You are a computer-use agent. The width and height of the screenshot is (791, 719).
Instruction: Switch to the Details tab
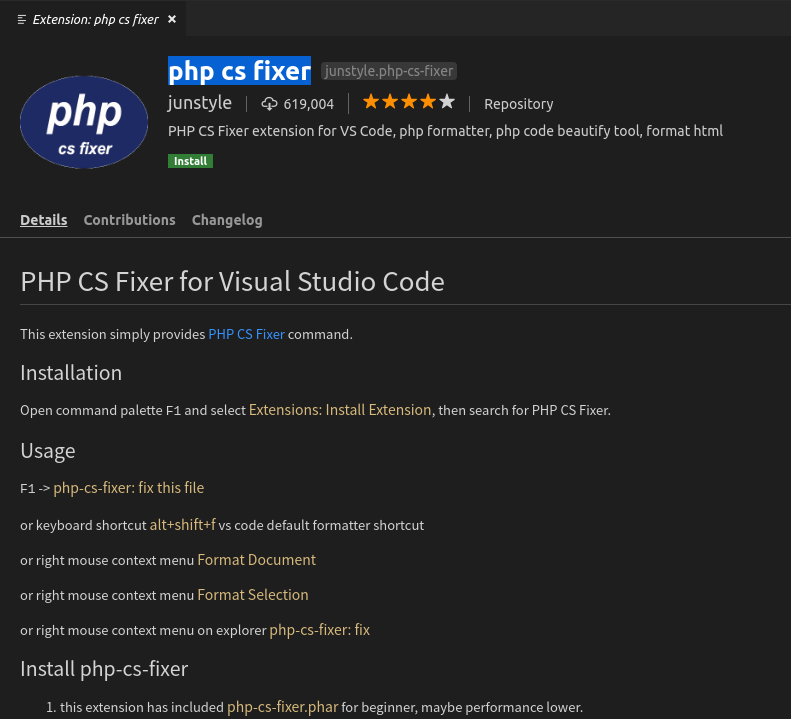[x=43, y=220]
